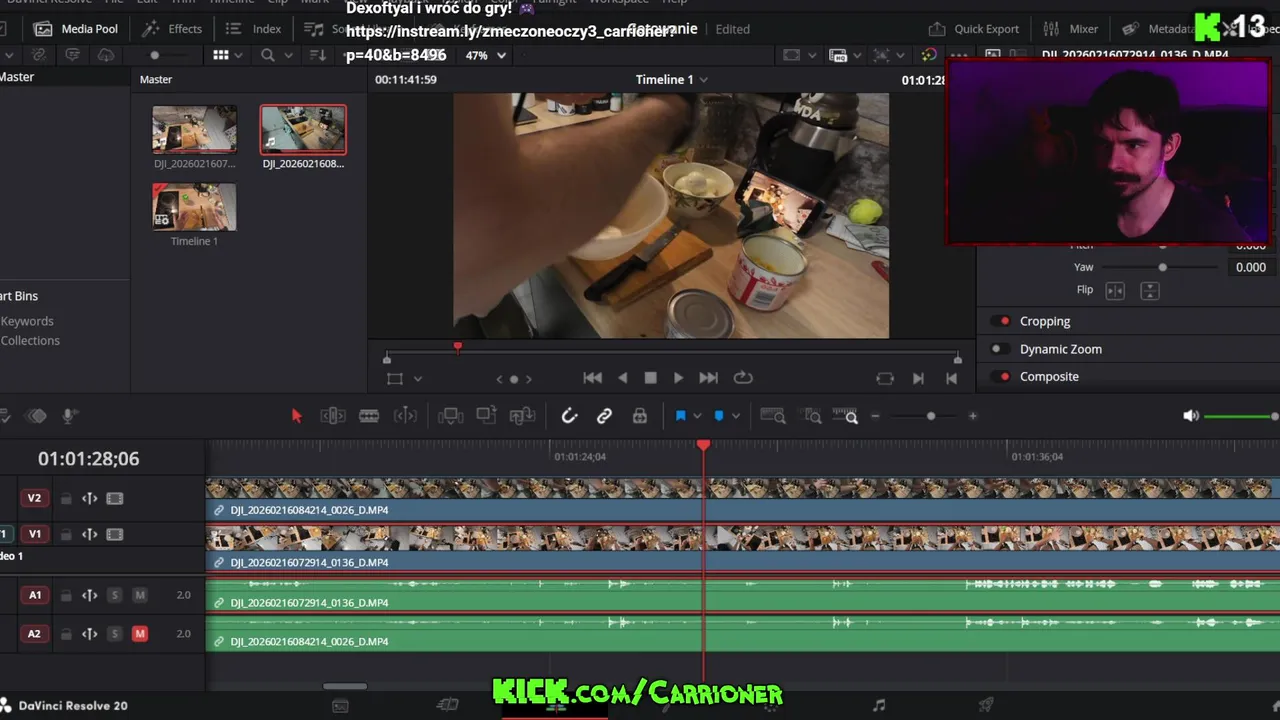
Task: Play the timeline forward
Action: (x=678, y=378)
